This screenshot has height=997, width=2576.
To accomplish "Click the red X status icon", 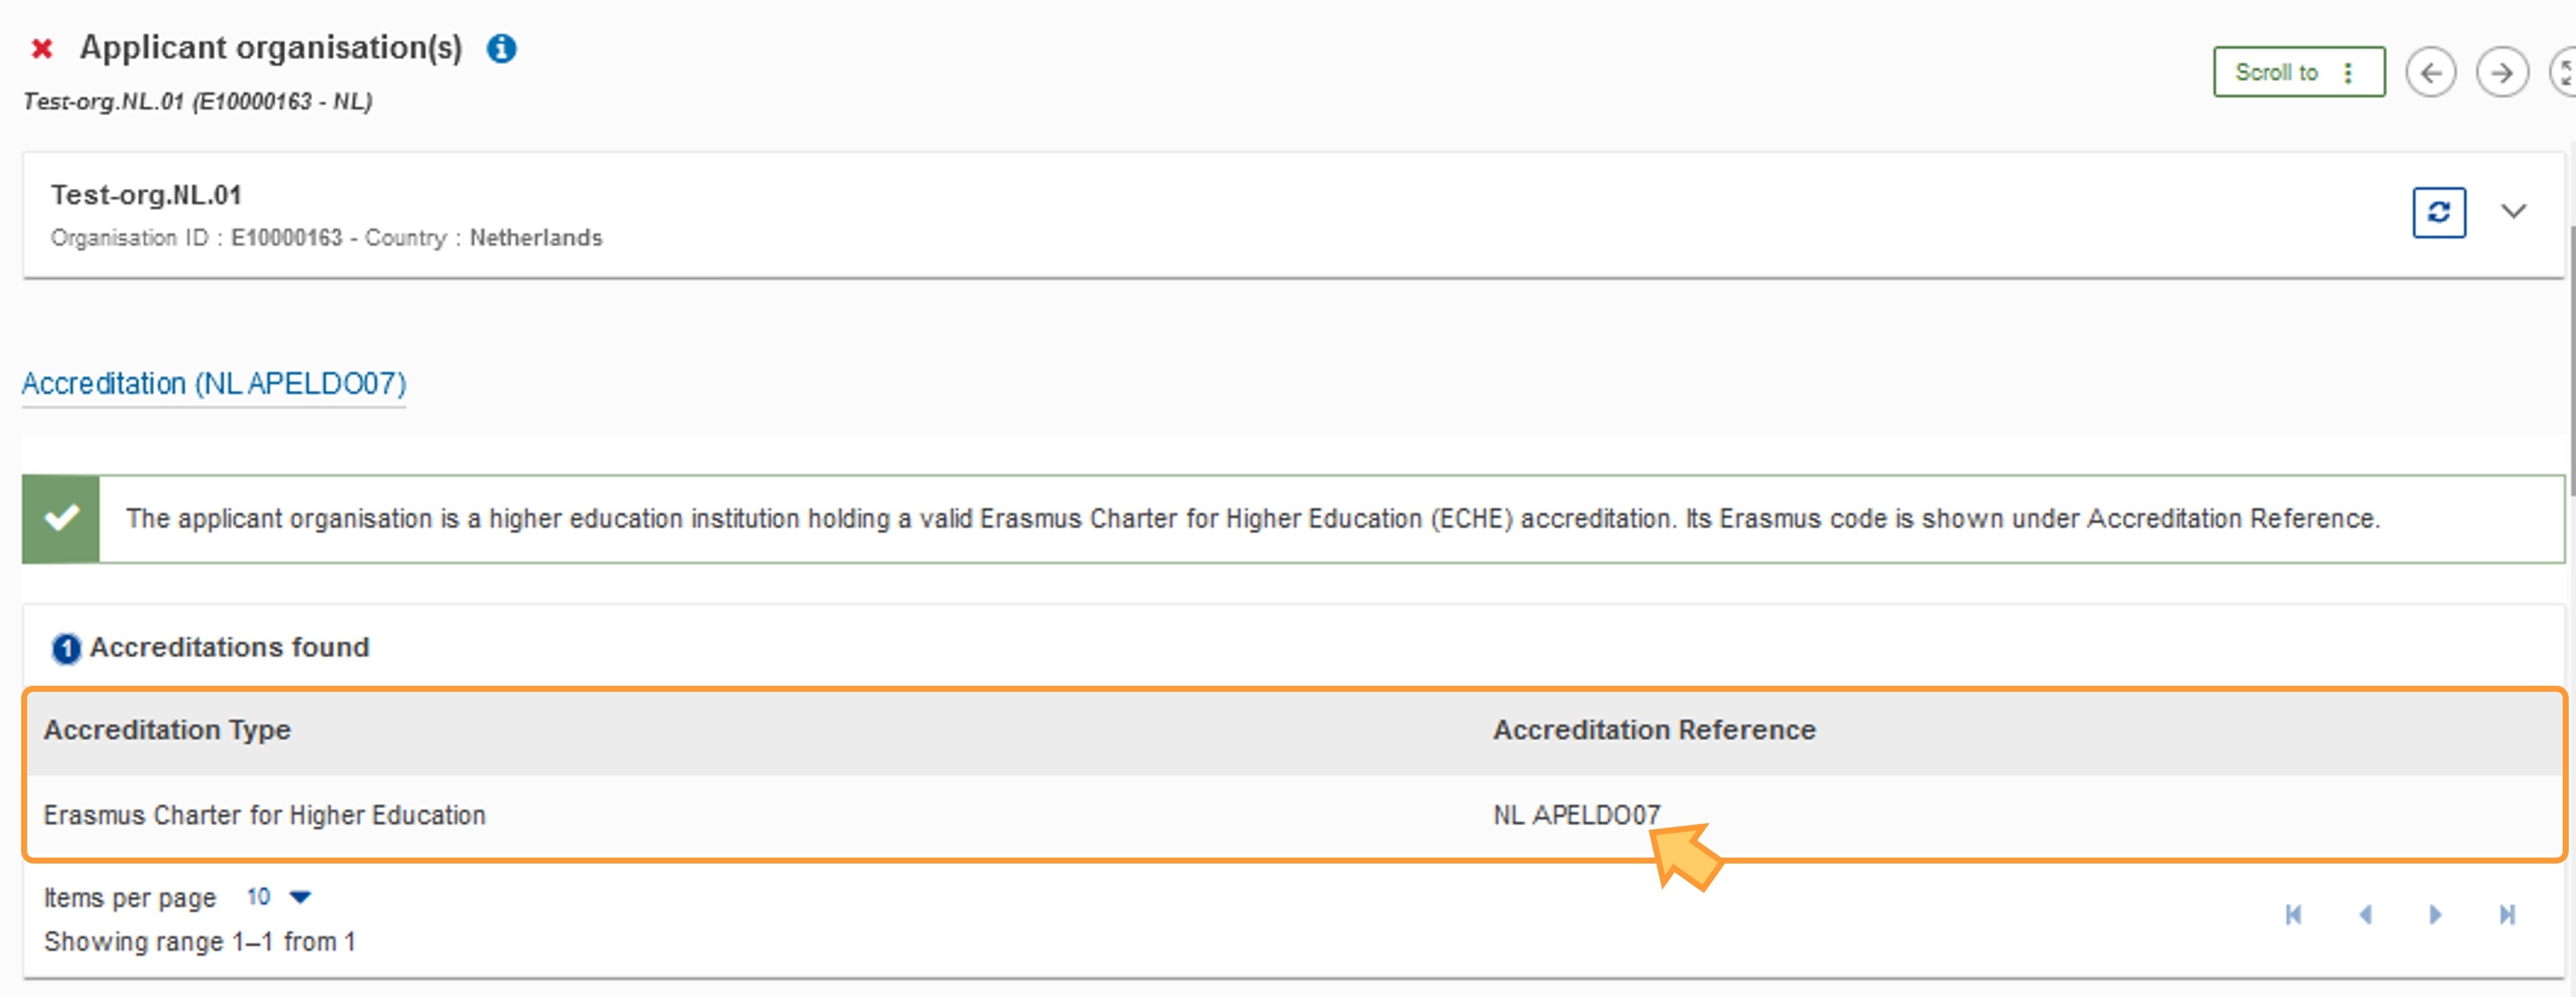I will tap(42, 48).
